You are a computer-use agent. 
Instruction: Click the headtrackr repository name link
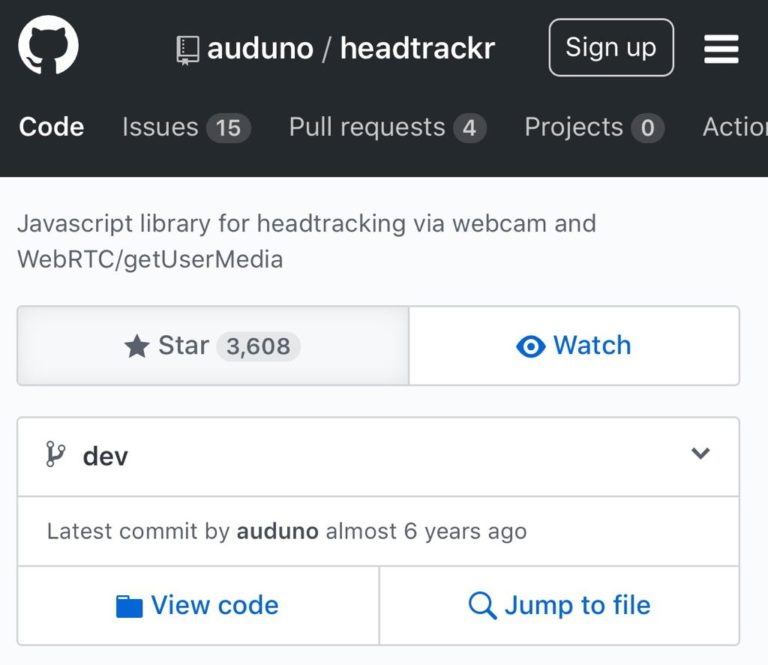(x=417, y=48)
